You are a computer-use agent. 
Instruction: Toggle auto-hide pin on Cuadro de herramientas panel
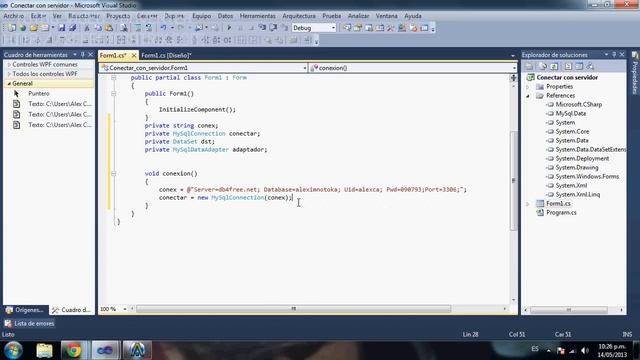83,54
